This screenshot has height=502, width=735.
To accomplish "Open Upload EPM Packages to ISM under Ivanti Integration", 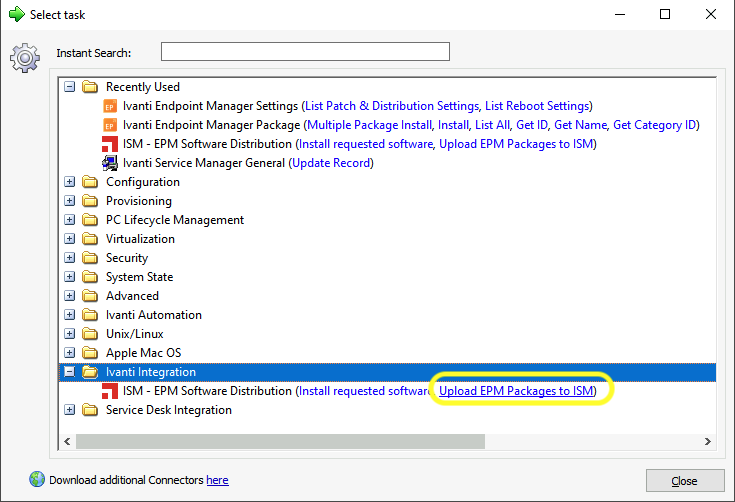I will click(x=516, y=391).
